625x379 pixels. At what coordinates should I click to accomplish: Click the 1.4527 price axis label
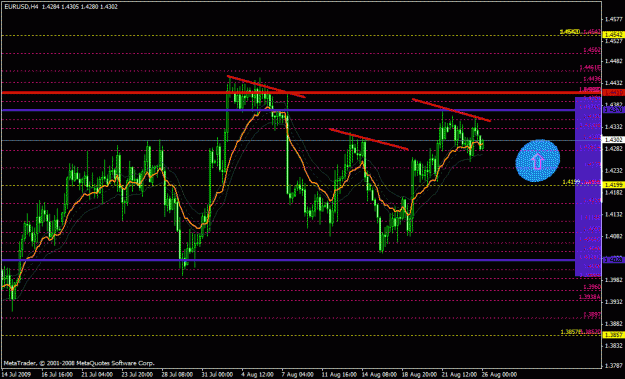click(613, 41)
